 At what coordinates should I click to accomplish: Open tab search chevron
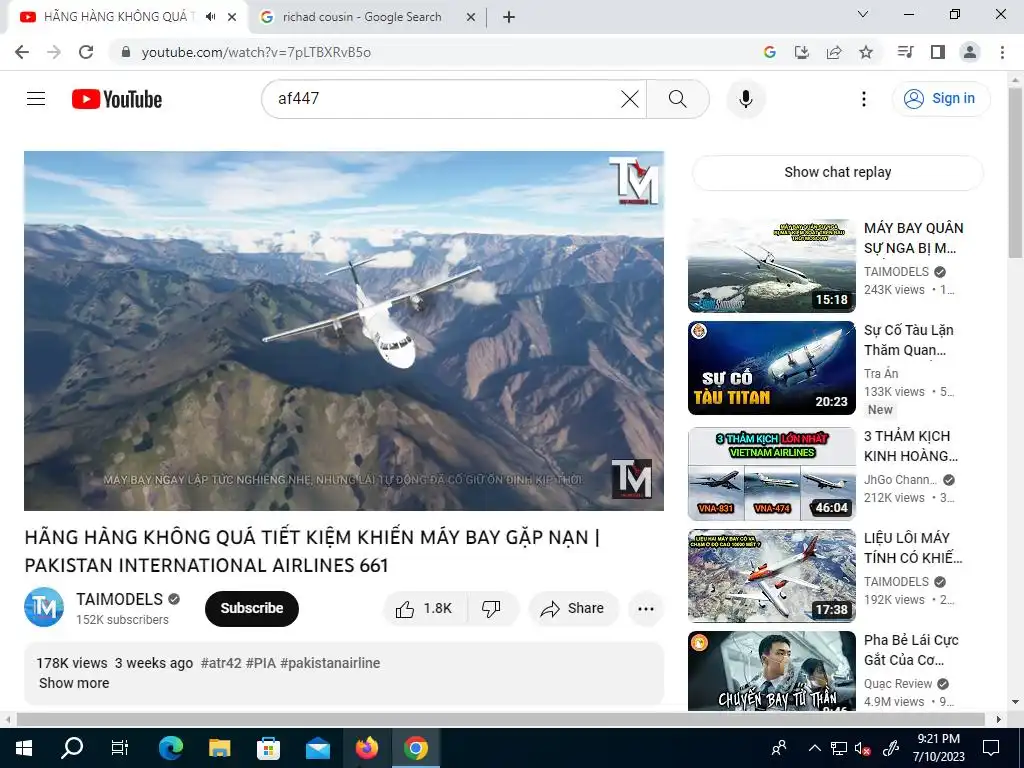(x=863, y=14)
